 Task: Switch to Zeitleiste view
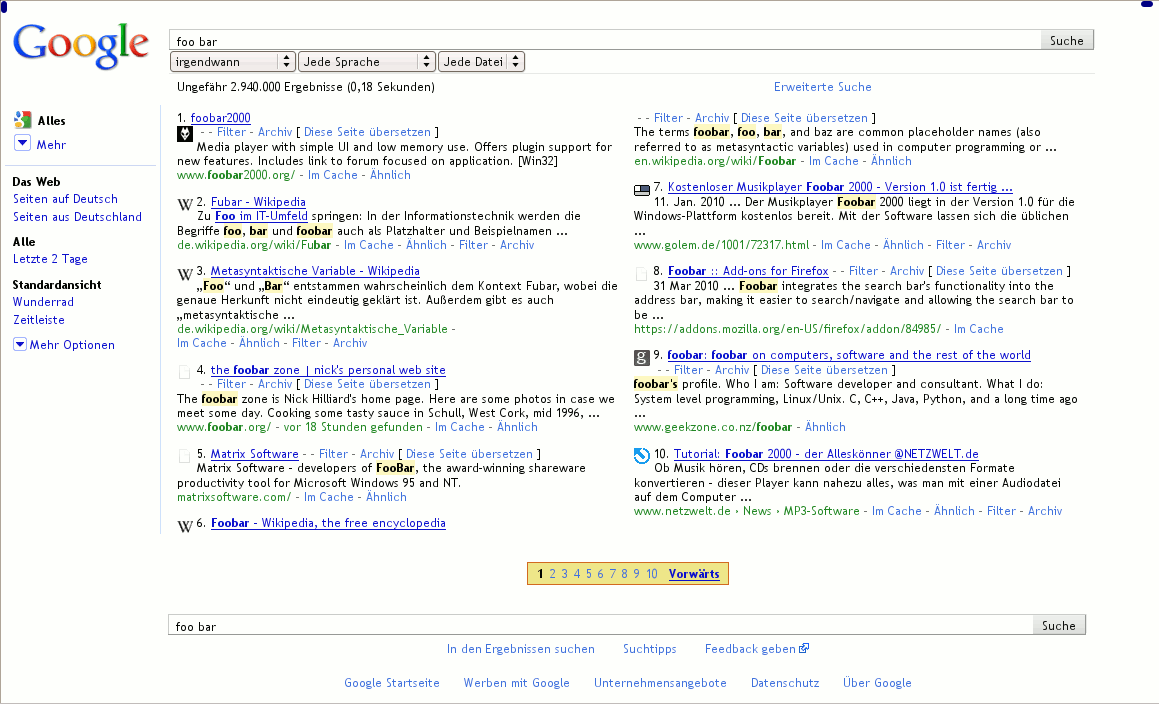[38, 320]
